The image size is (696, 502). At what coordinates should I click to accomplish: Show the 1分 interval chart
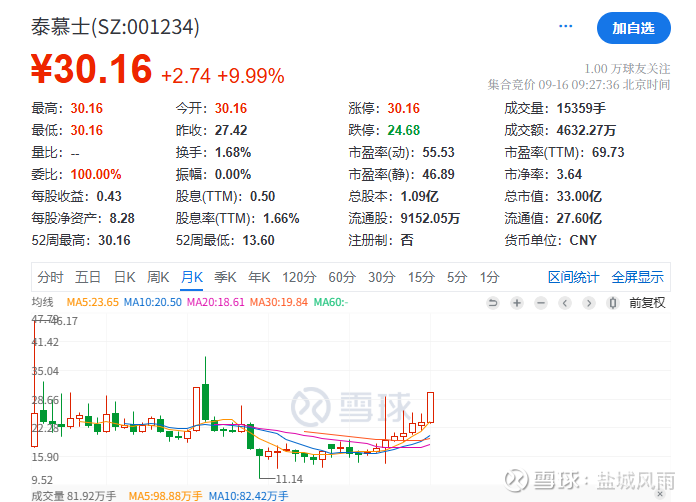[490, 277]
